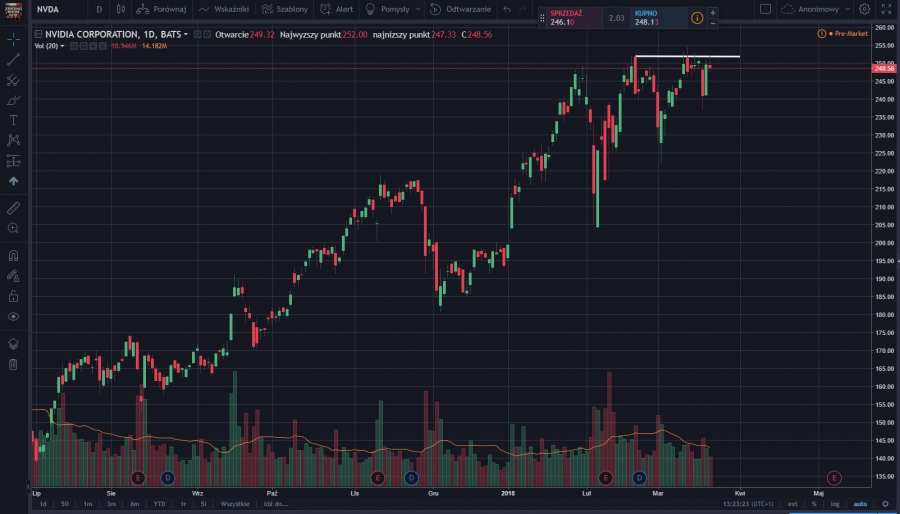Click the trash icon to remove drawings
The width and height of the screenshot is (900, 514).
coord(13,364)
